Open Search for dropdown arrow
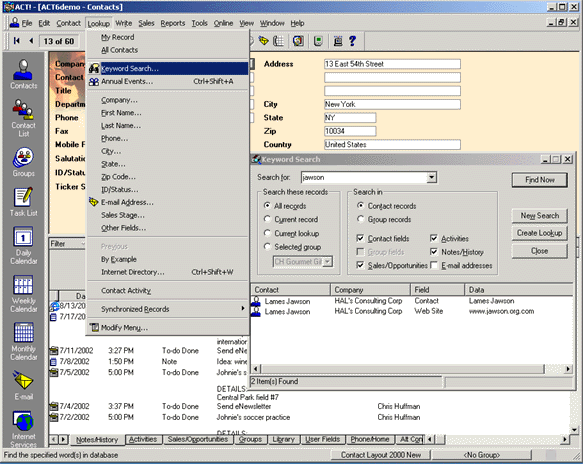Image resolution: width=583 pixels, height=464 pixels. tap(431, 177)
